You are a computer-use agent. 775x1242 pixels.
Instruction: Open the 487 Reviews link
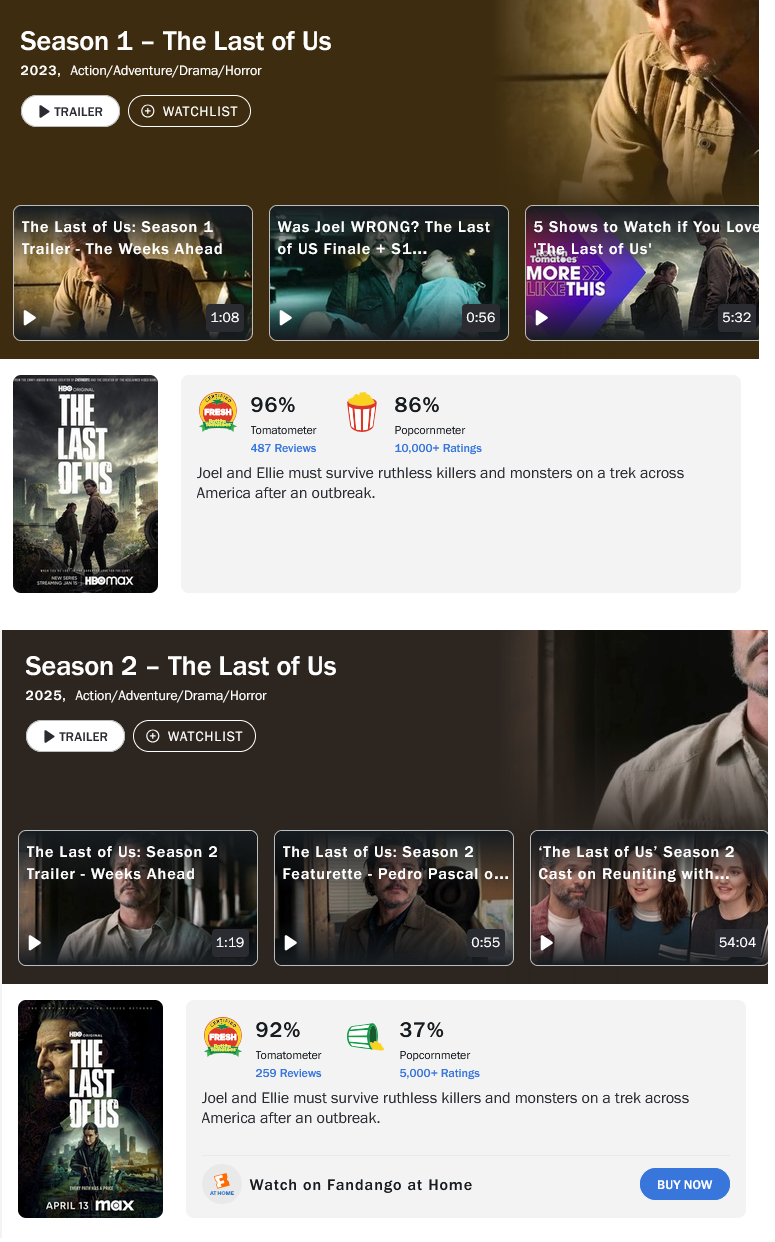(283, 448)
